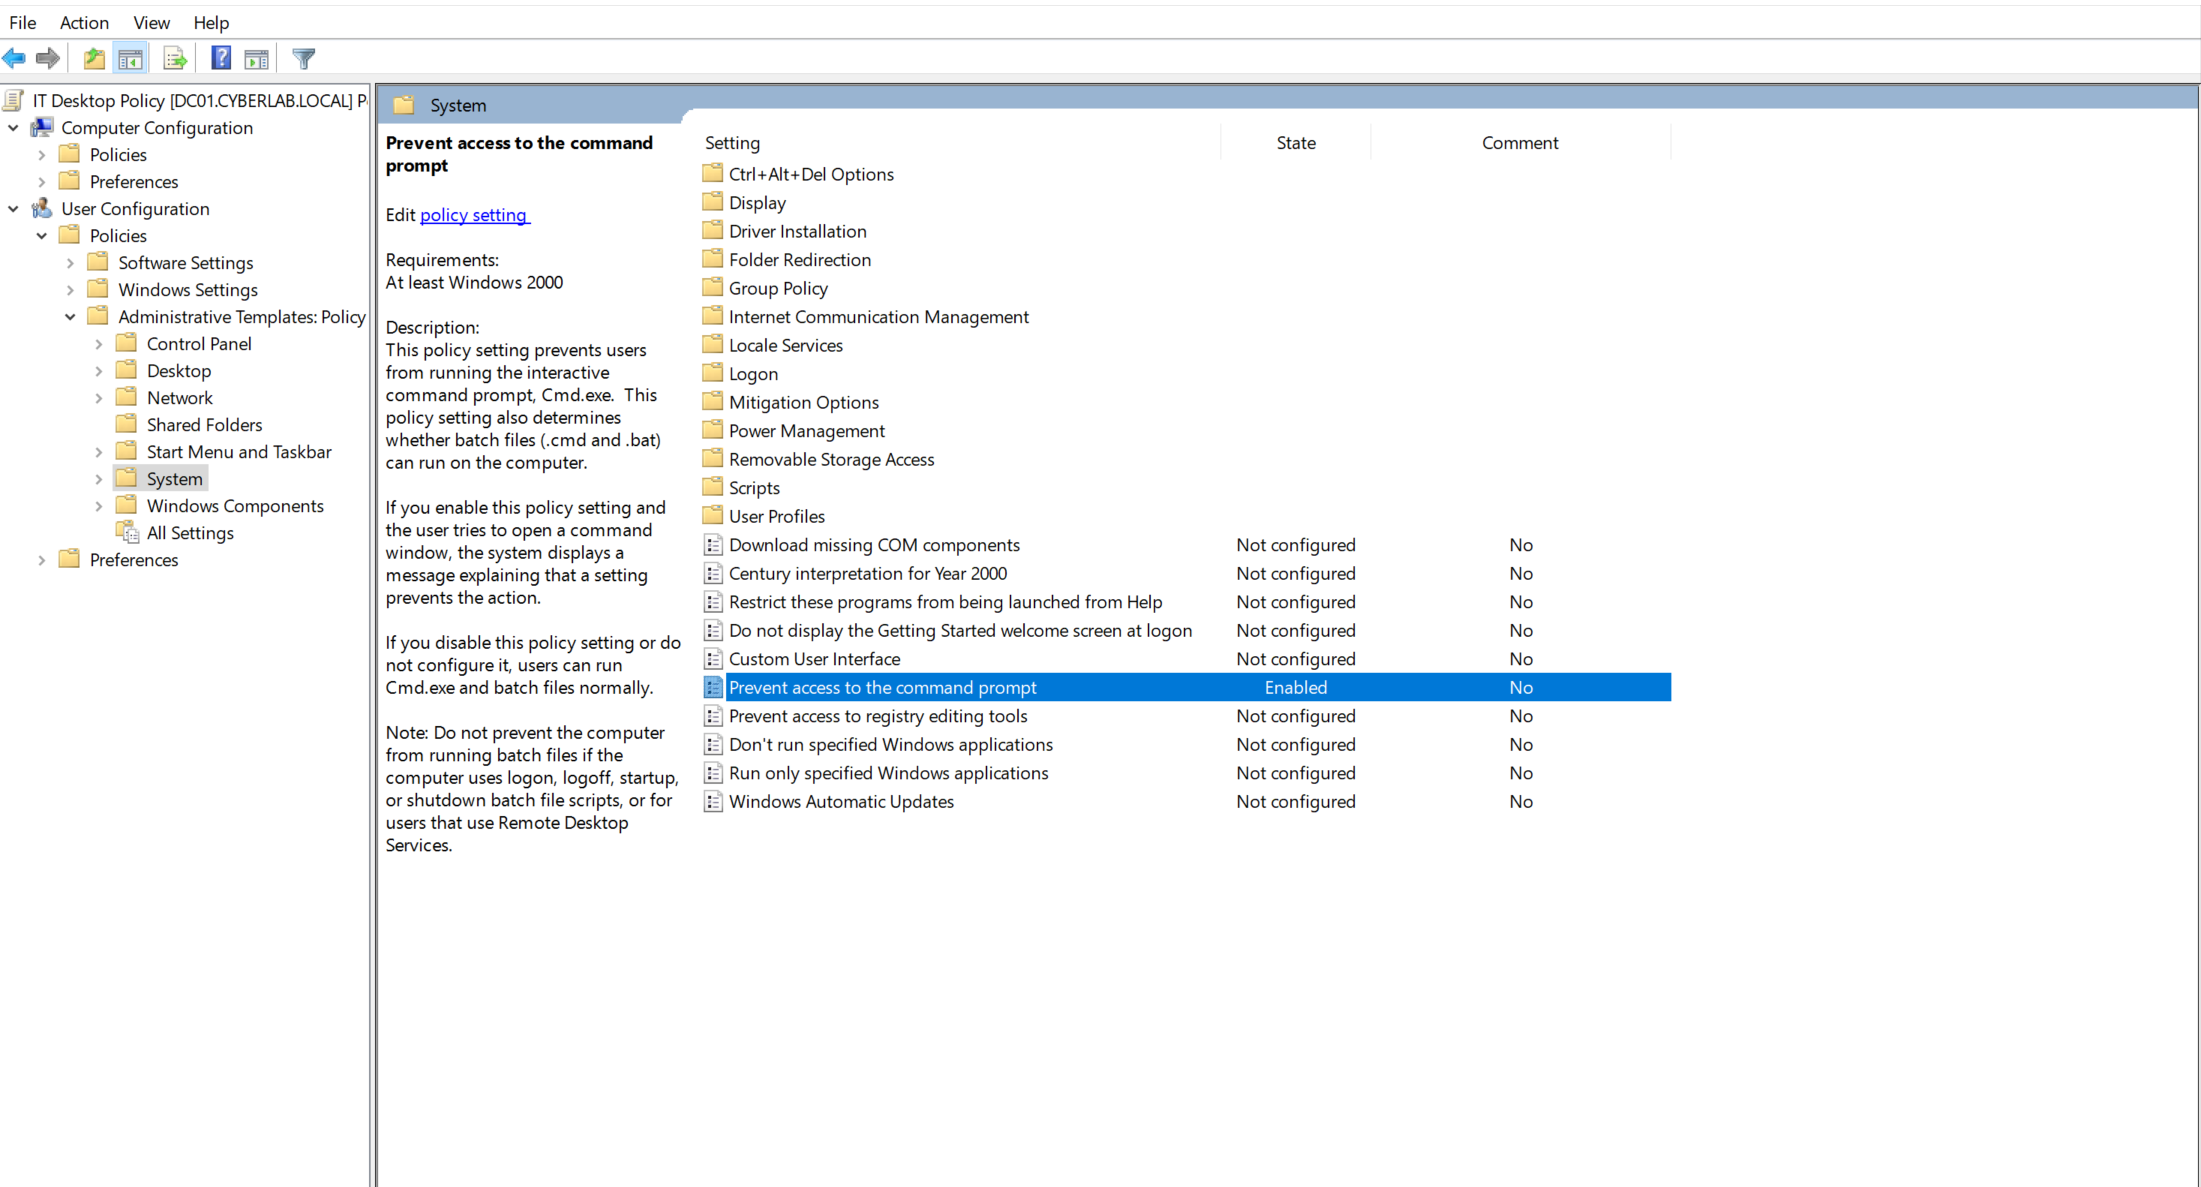Open the Locale Services folder
The height and width of the screenshot is (1187, 2201).
(x=785, y=345)
